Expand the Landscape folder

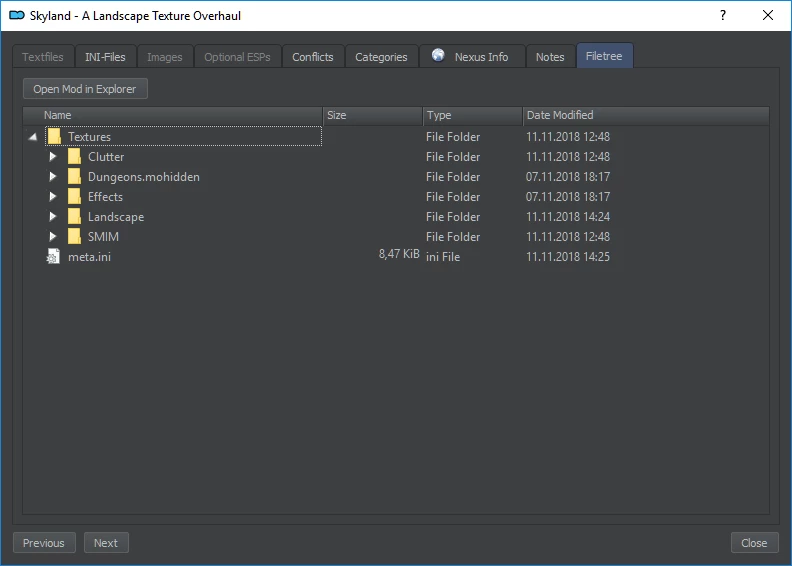[53, 216]
